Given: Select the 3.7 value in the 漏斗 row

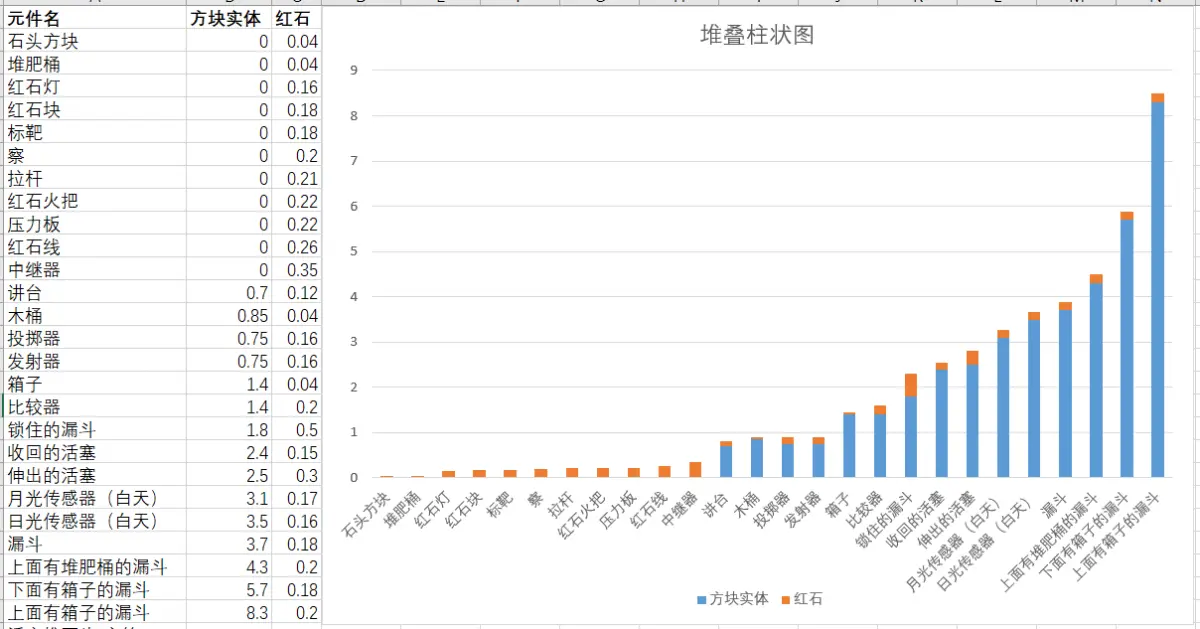Looking at the screenshot, I should [229, 544].
